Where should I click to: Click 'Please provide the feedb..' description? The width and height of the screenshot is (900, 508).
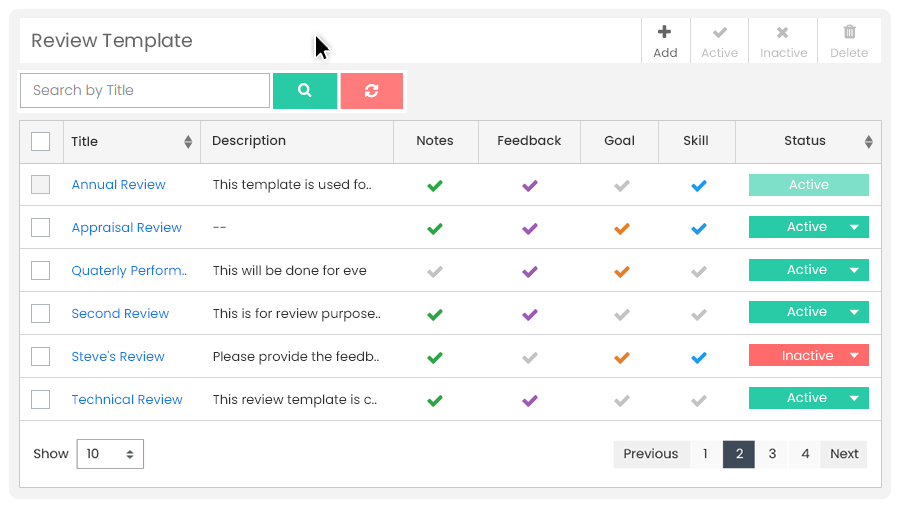296,357
